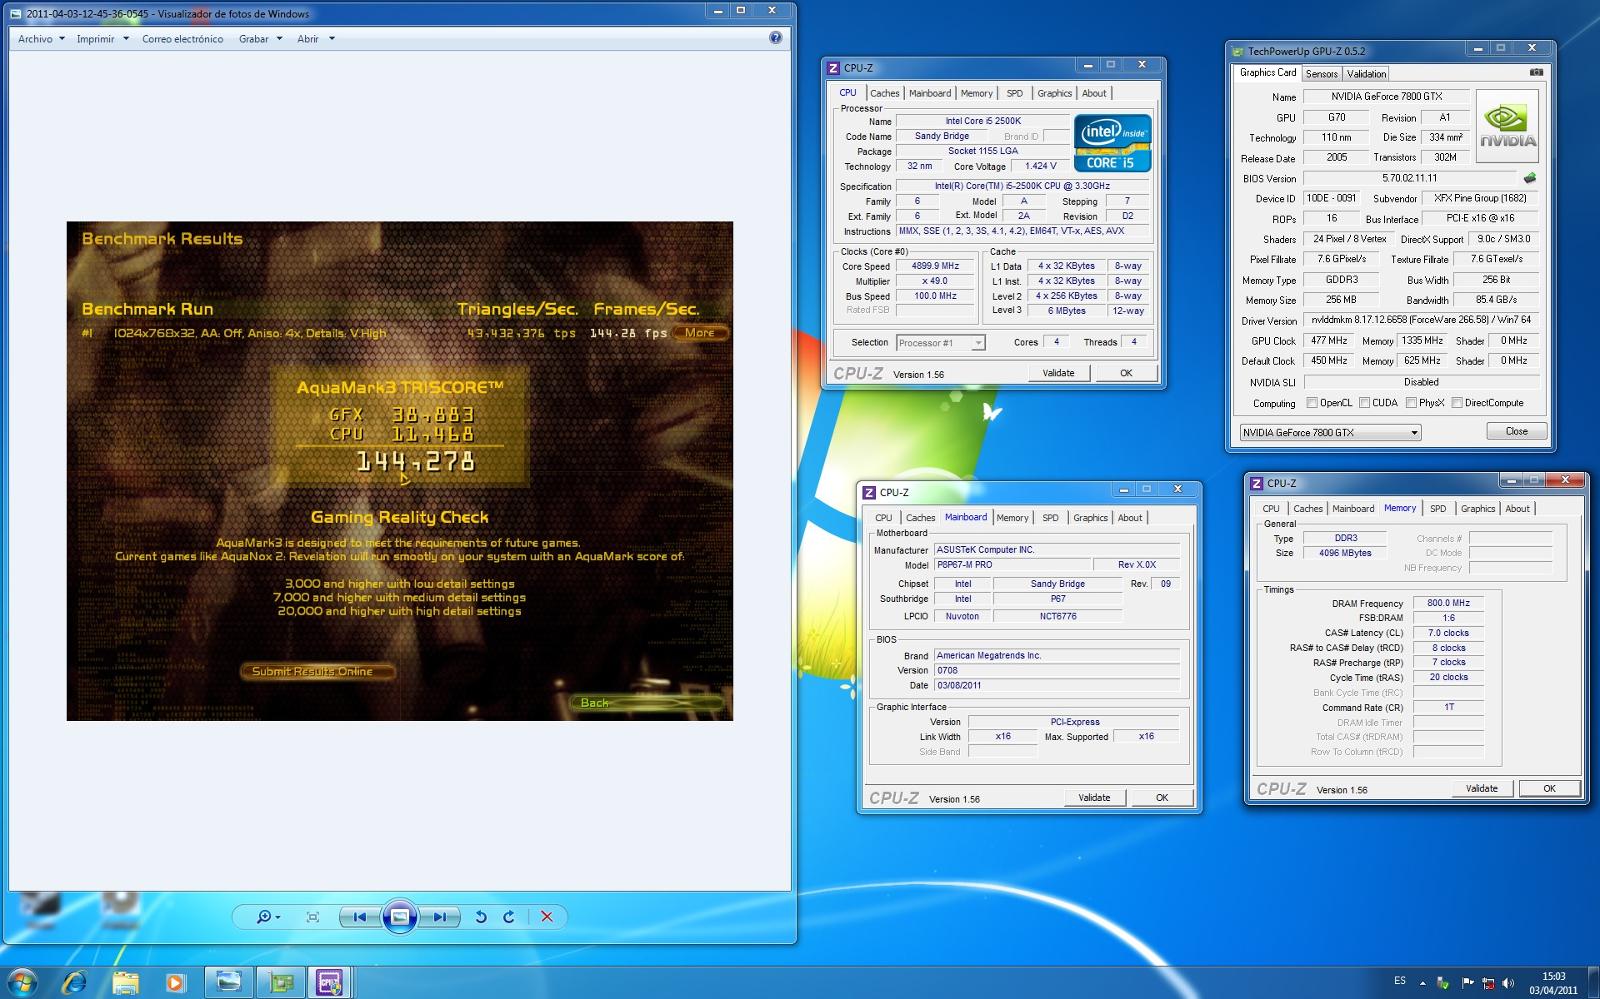The image size is (1600, 999).
Task: Open Caches tab in top CPU-Z window
Action: (884, 93)
